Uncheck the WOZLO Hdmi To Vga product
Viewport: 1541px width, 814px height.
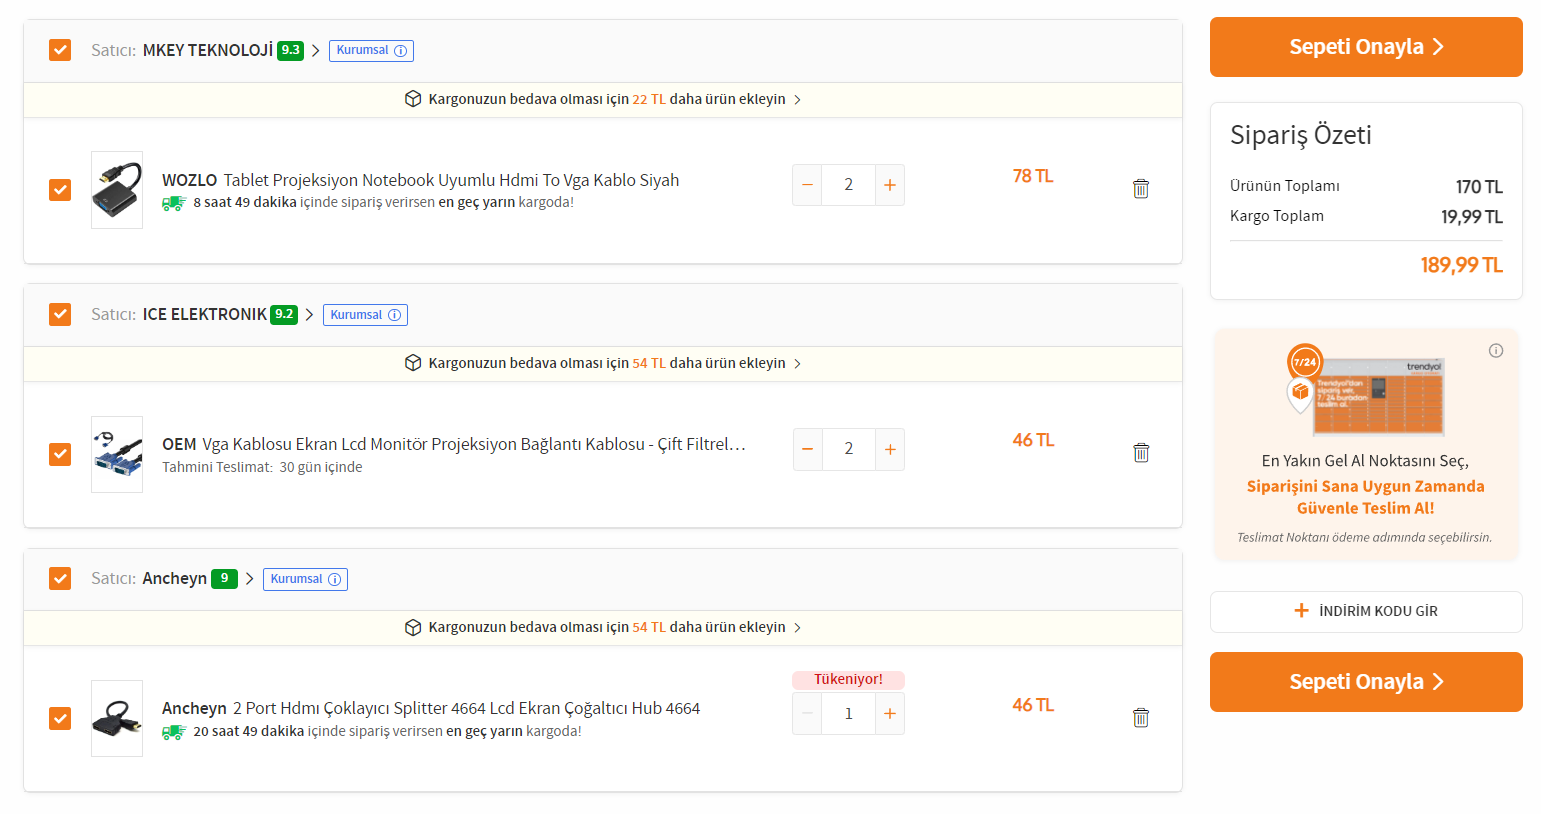point(60,190)
